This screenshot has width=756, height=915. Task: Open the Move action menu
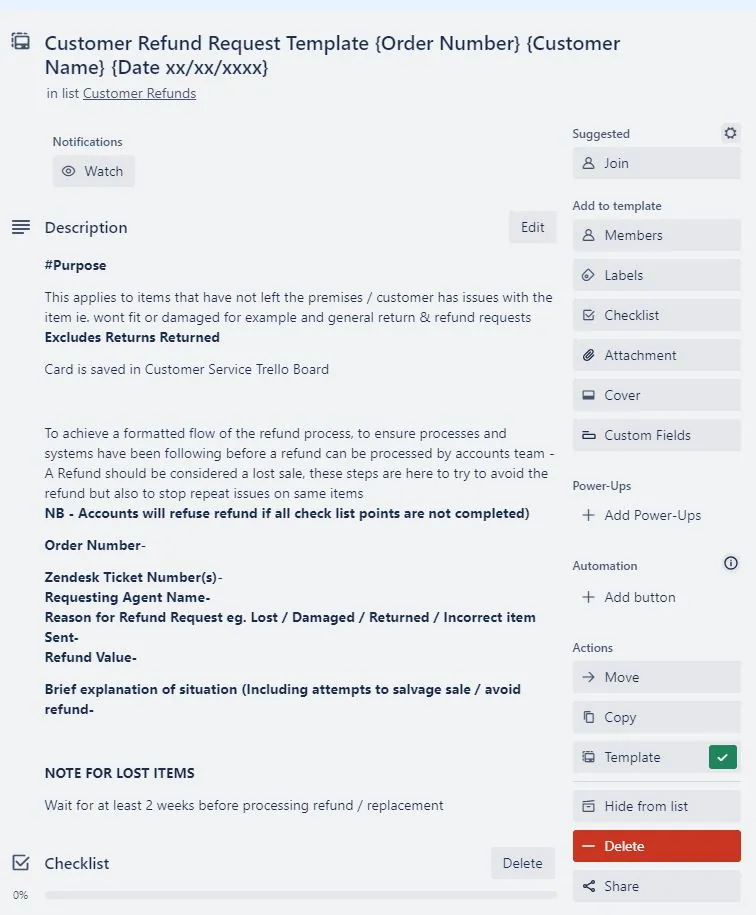click(x=656, y=677)
